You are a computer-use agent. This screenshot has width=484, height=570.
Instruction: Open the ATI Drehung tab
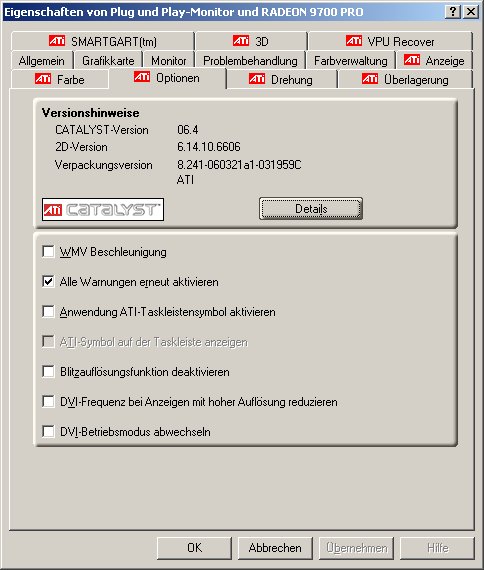click(x=281, y=79)
